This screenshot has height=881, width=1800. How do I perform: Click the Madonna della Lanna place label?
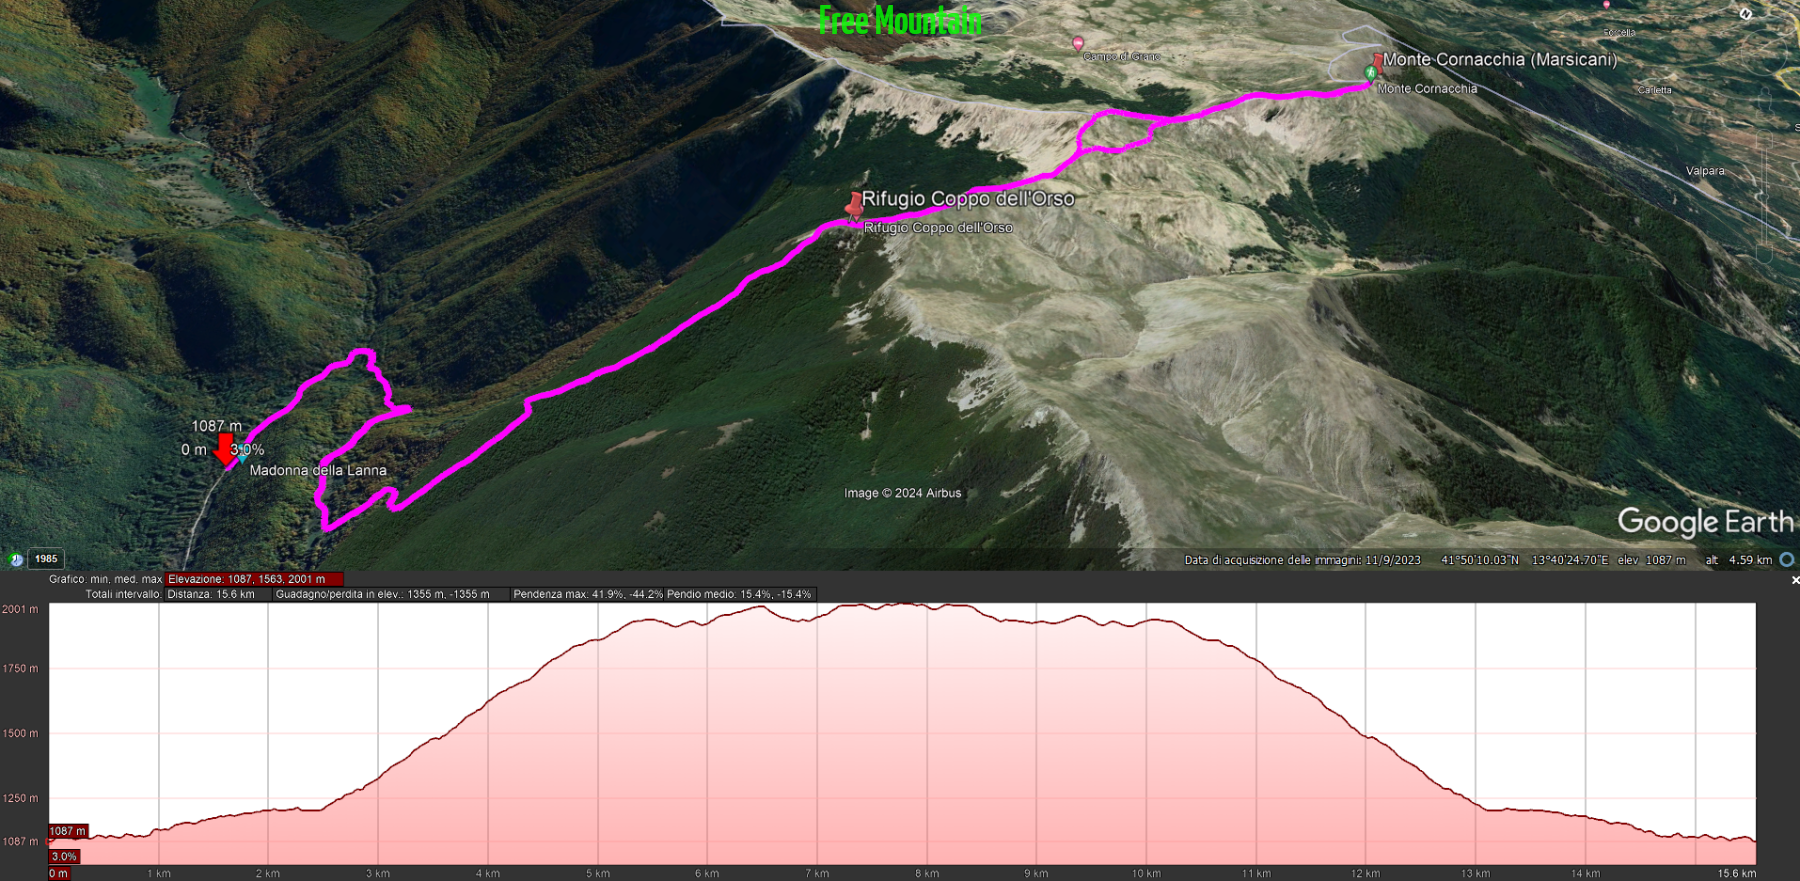318,470
